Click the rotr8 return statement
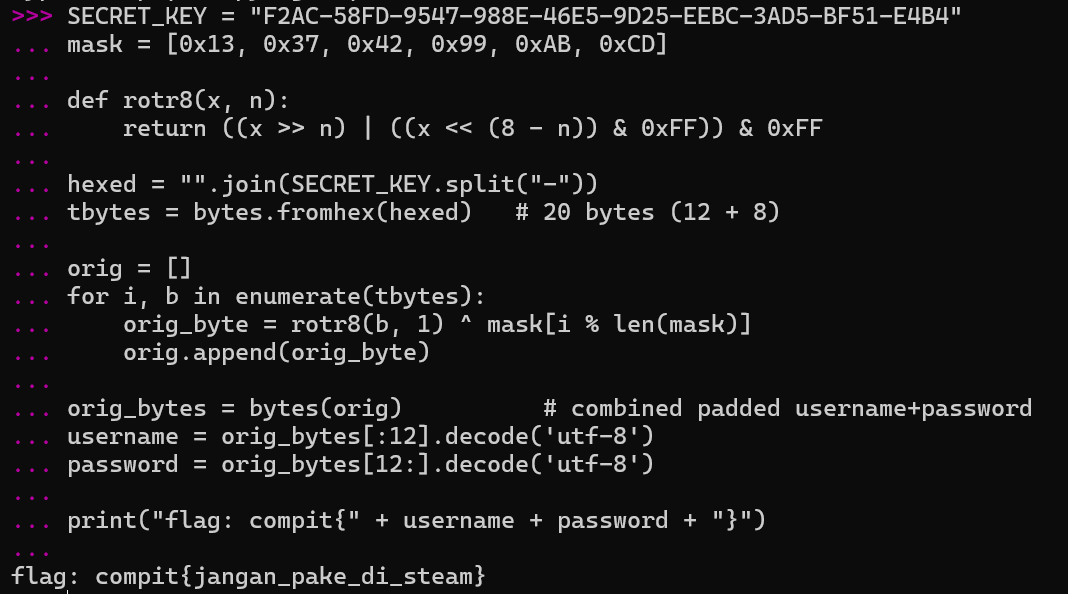The height and width of the screenshot is (594, 1068). tap(472, 129)
